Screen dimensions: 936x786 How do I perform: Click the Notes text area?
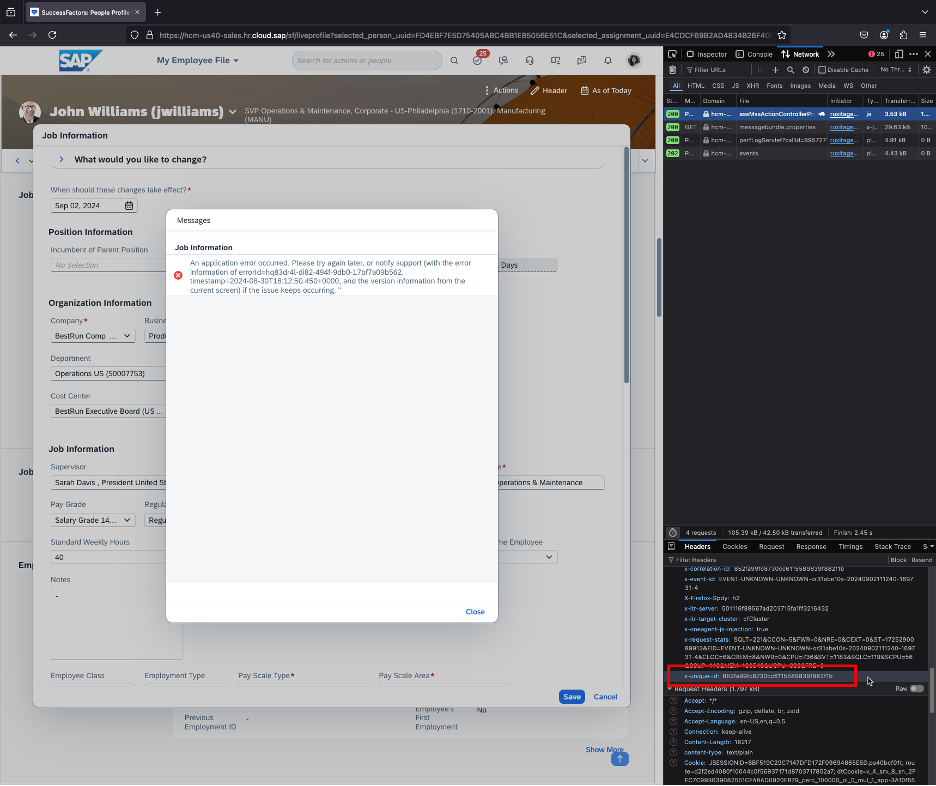(116, 623)
